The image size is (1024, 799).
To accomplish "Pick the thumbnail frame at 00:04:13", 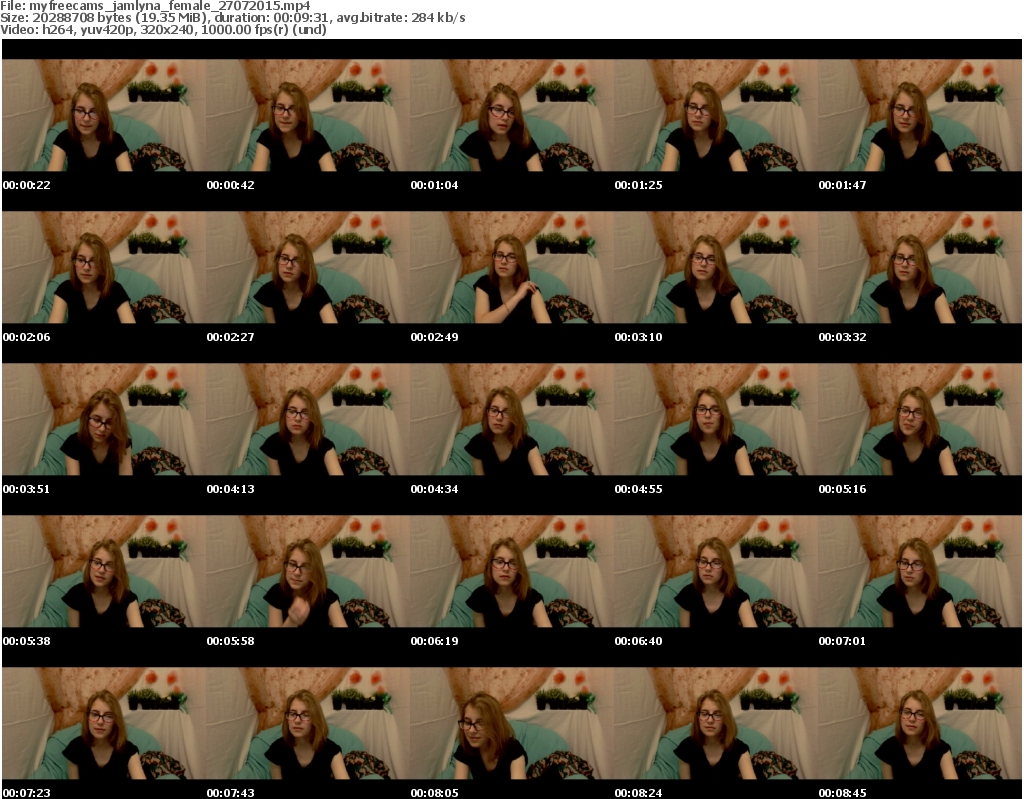I will (308, 419).
